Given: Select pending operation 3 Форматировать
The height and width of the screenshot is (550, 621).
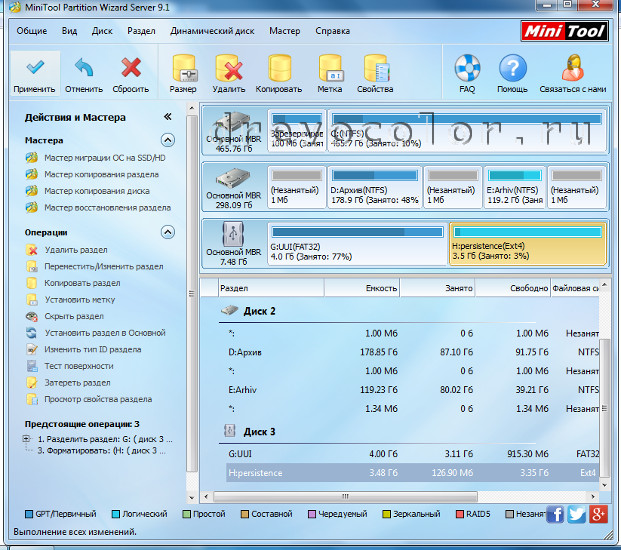Looking at the screenshot, I should (101, 451).
